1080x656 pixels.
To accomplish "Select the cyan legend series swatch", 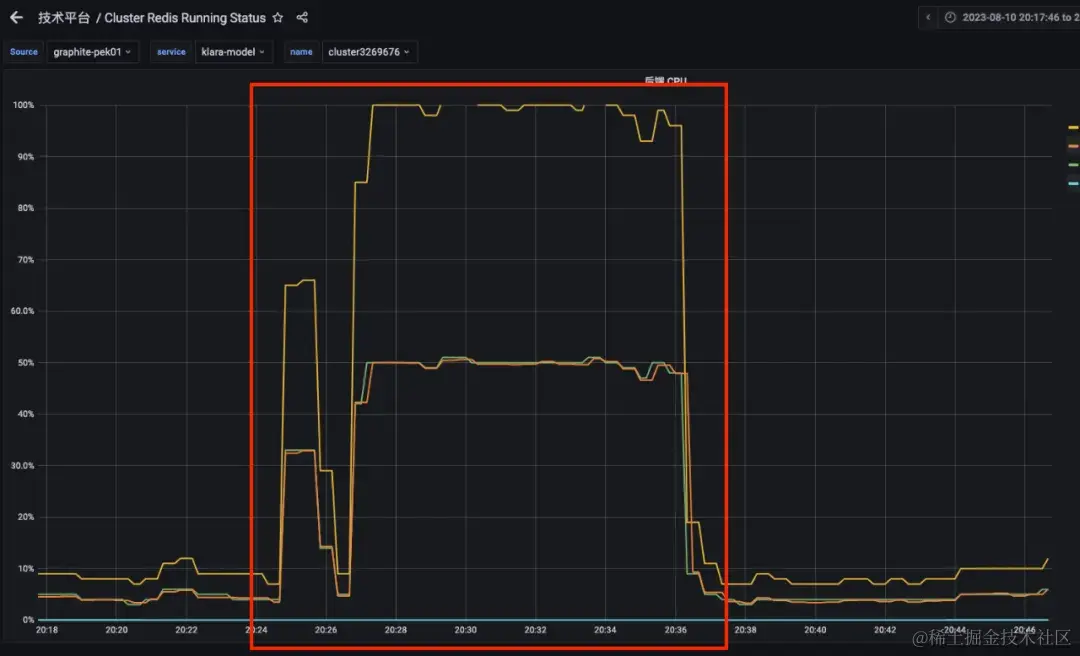I will 1073,183.
